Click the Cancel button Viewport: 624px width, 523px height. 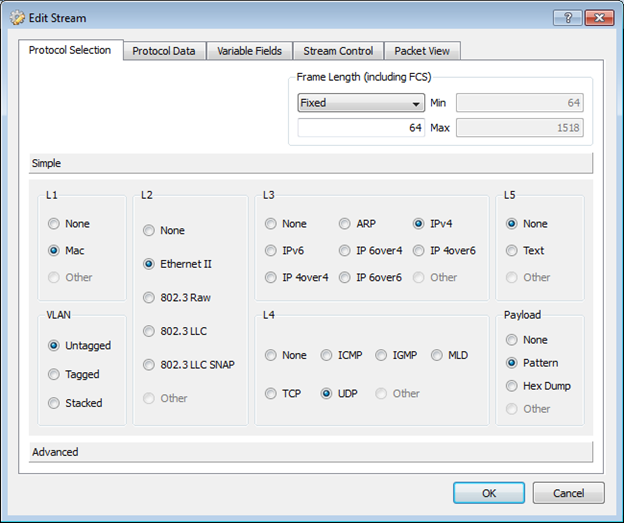tap(568, 493)
